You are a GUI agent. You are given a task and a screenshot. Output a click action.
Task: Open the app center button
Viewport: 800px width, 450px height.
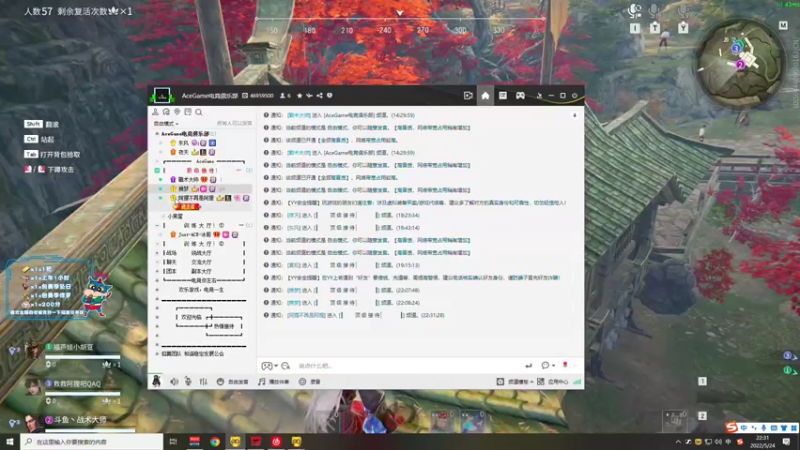point(553,382)
